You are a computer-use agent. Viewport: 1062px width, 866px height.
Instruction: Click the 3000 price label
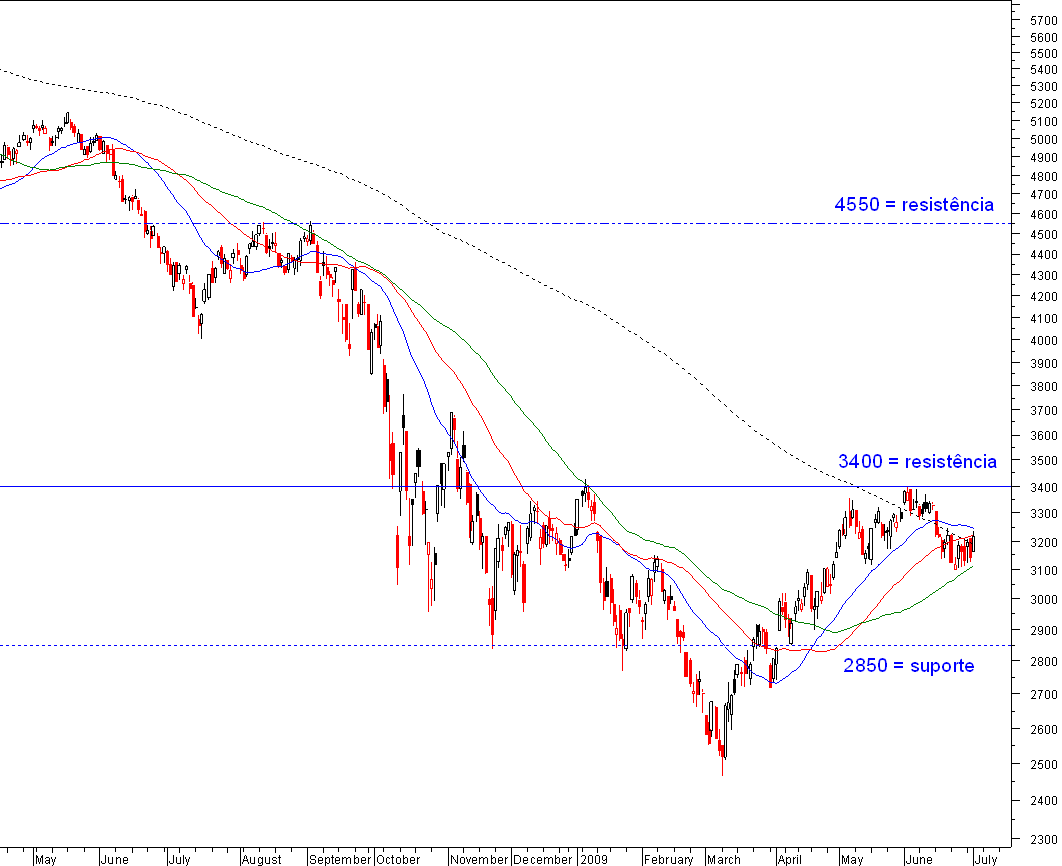pos(1043,599)
